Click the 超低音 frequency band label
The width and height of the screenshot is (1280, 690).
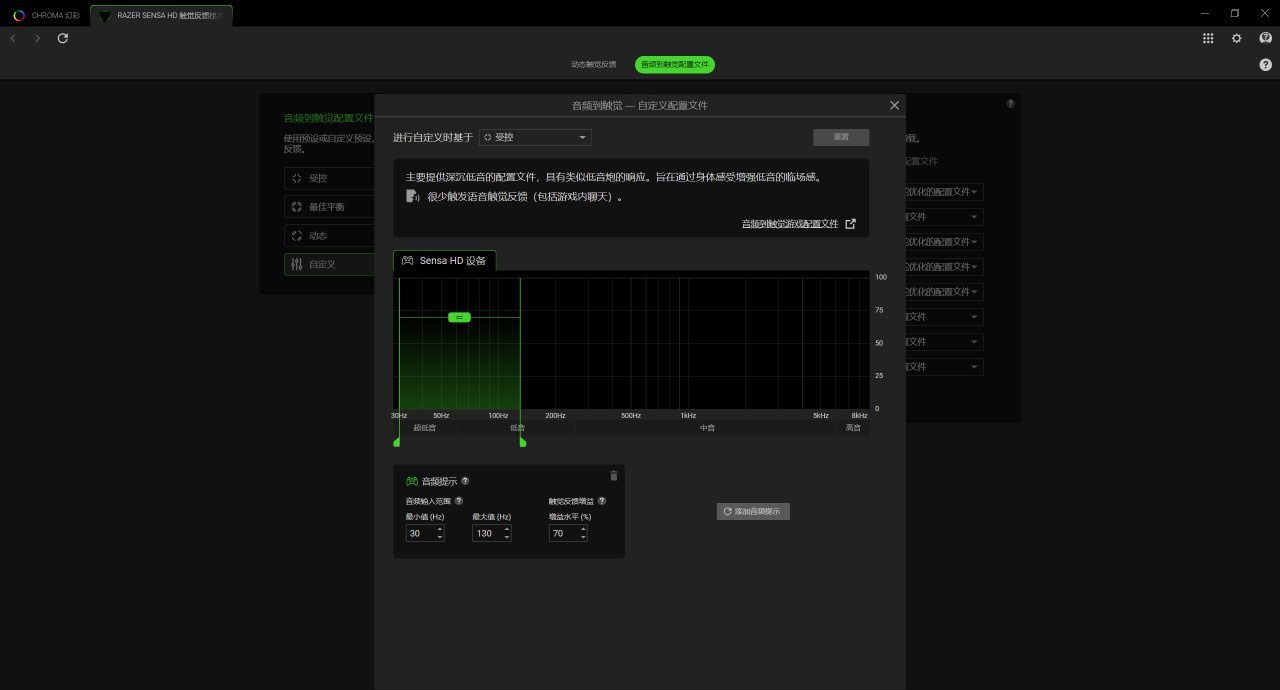coord(425,427)
